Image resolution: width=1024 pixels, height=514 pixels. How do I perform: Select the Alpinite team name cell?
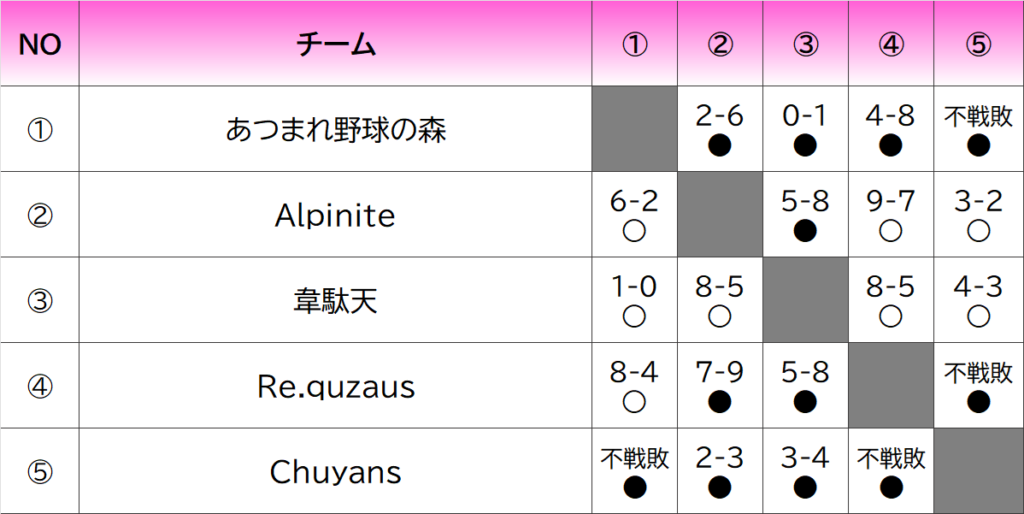(335, 215)
